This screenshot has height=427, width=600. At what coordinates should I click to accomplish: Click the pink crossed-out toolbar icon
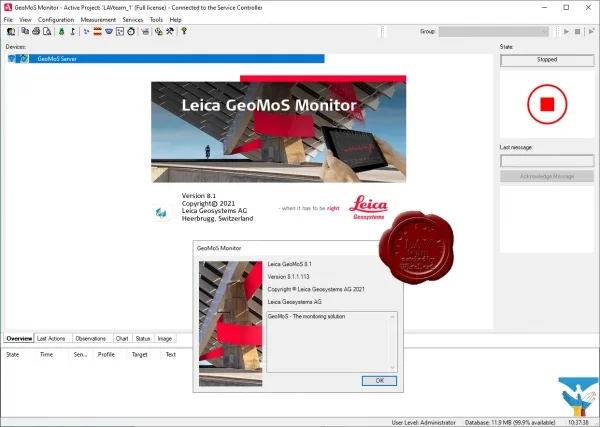(x=145, y=31)
